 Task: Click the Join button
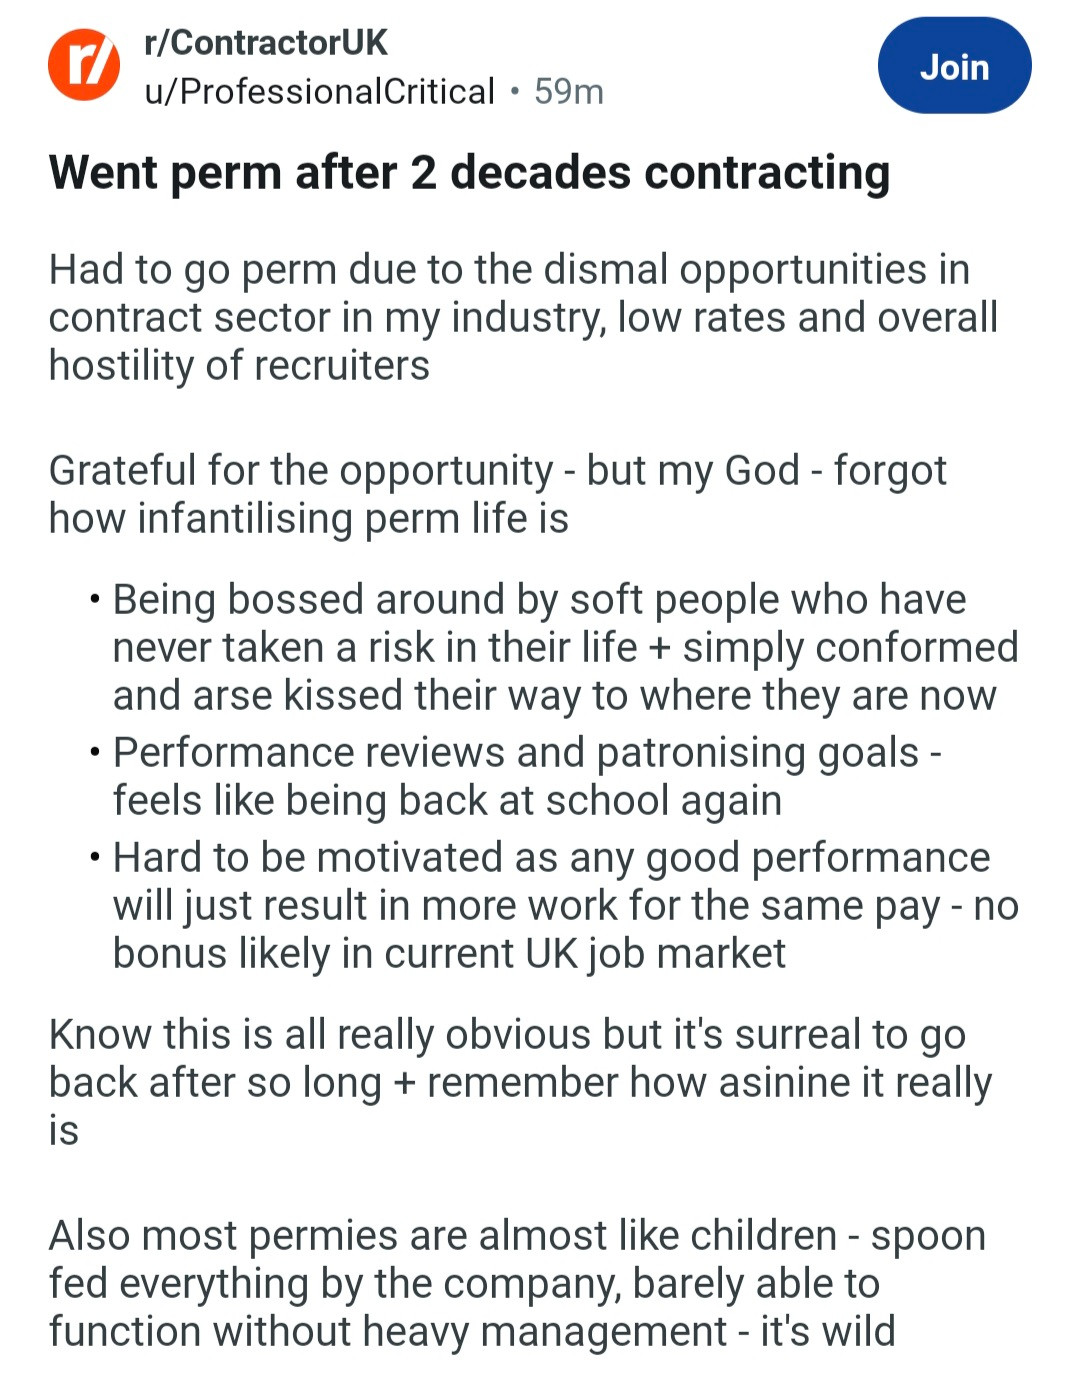click(954, 66)
